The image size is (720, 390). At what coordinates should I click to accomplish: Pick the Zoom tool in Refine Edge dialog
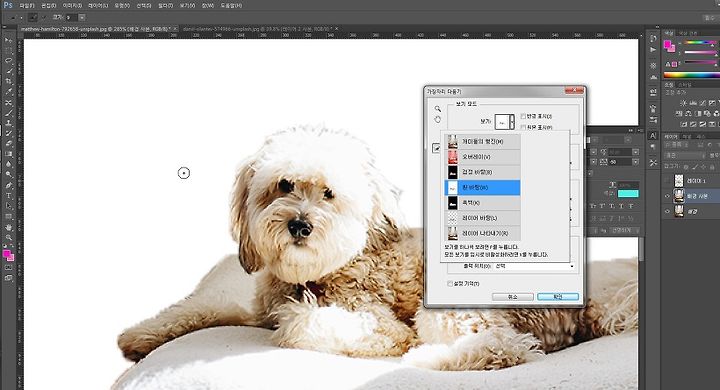(438, 109)
